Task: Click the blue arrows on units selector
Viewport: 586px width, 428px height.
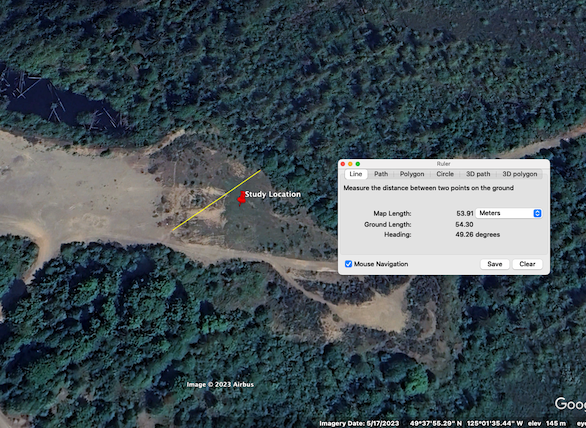Action: [537, 213]
